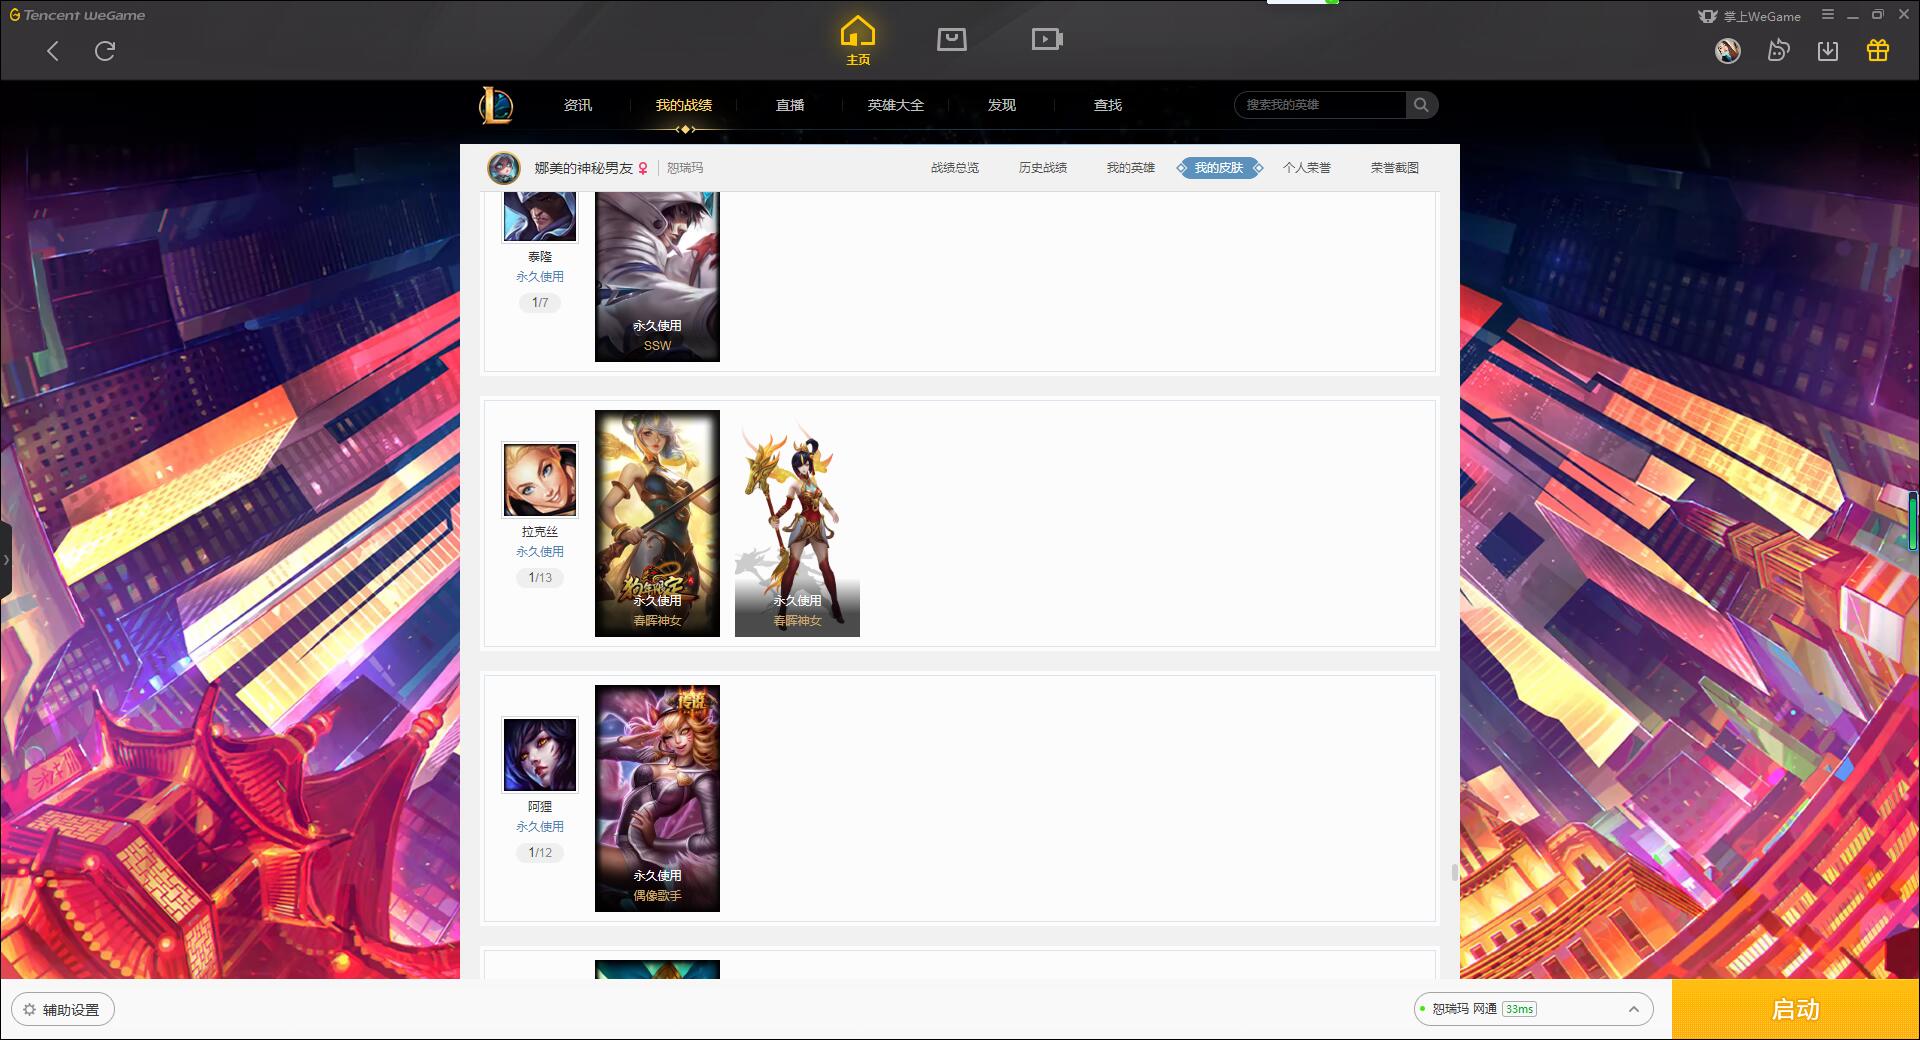Viewport: 1920px width, 1040px height.
Task: Open the 查找 tab
Action: click(x=1108, y=105)
